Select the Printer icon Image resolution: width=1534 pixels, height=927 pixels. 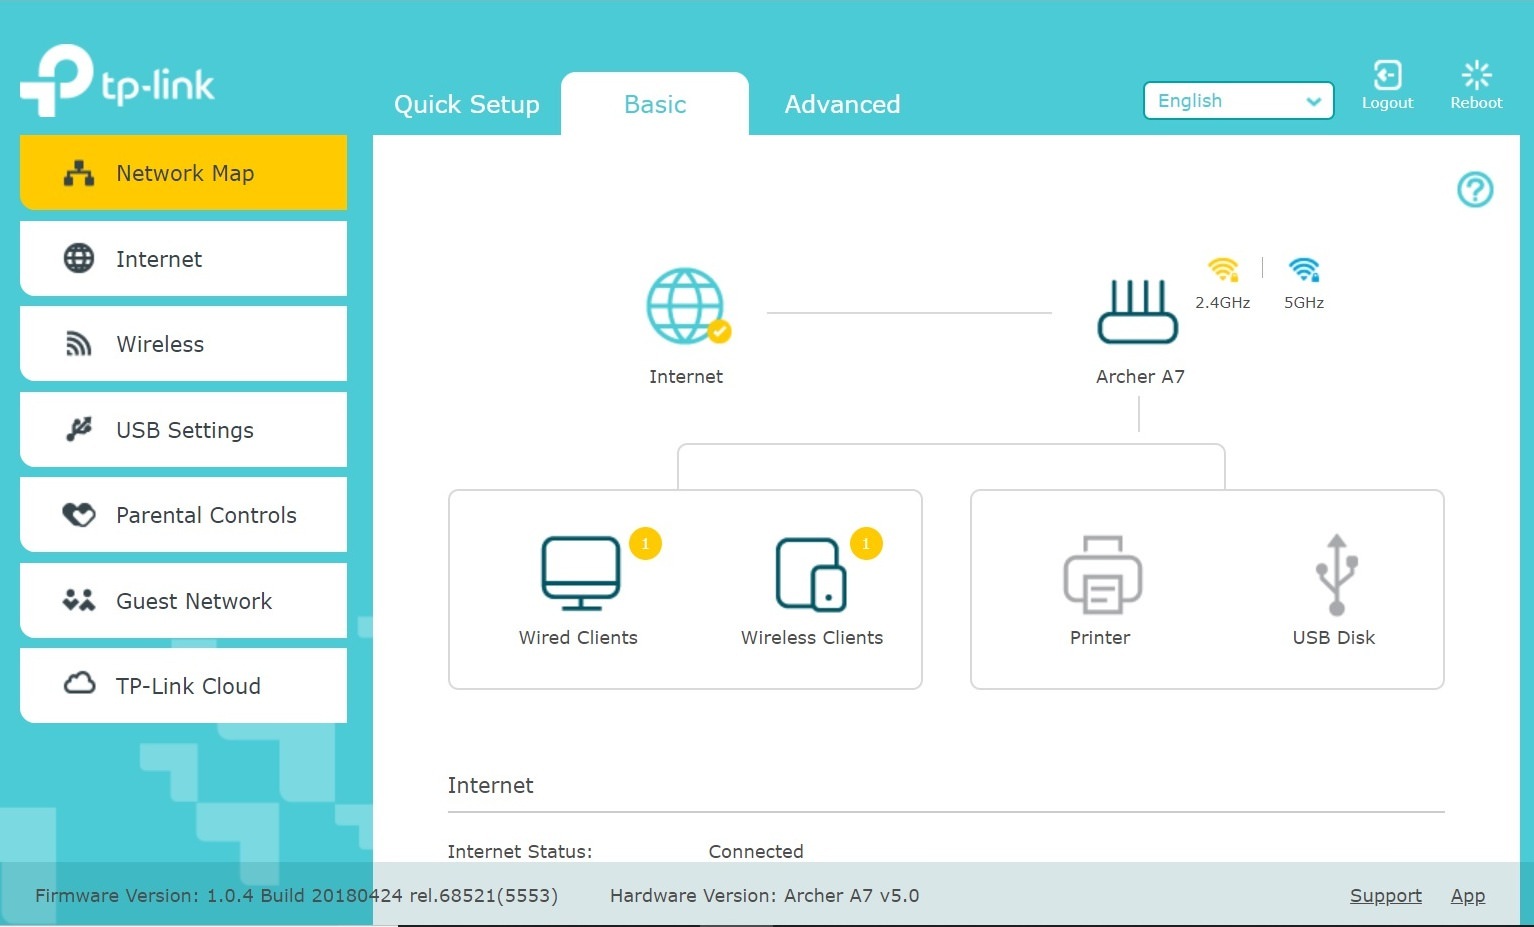coord(1102,574)
